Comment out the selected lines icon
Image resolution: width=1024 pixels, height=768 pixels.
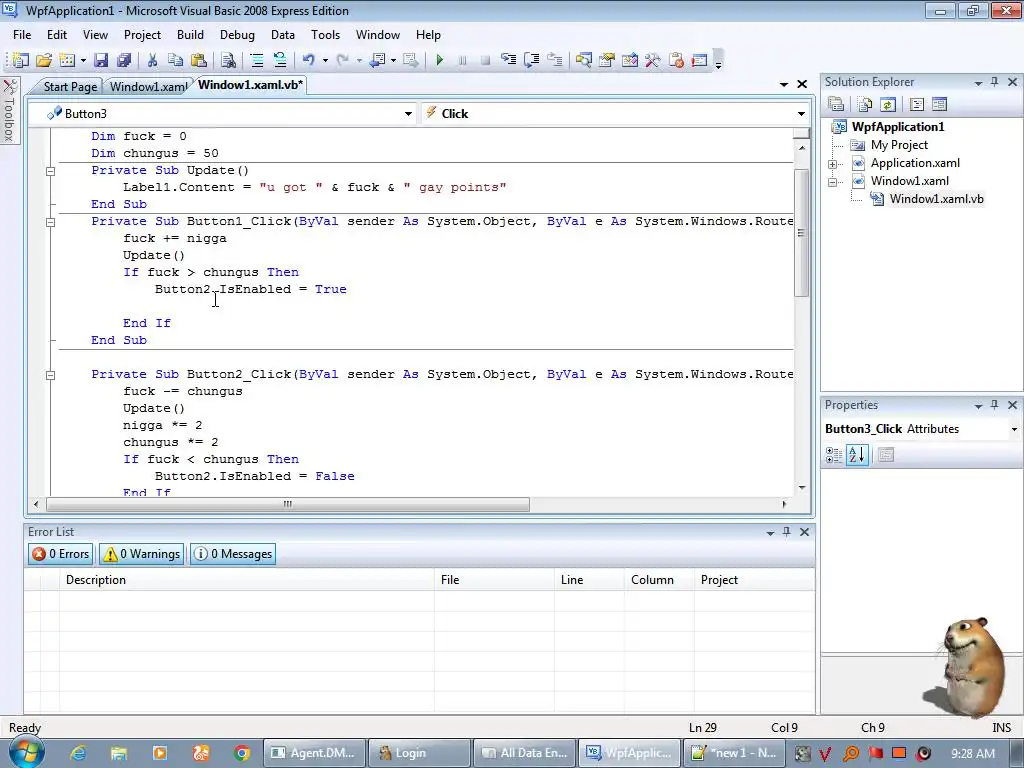coord(257,61)
